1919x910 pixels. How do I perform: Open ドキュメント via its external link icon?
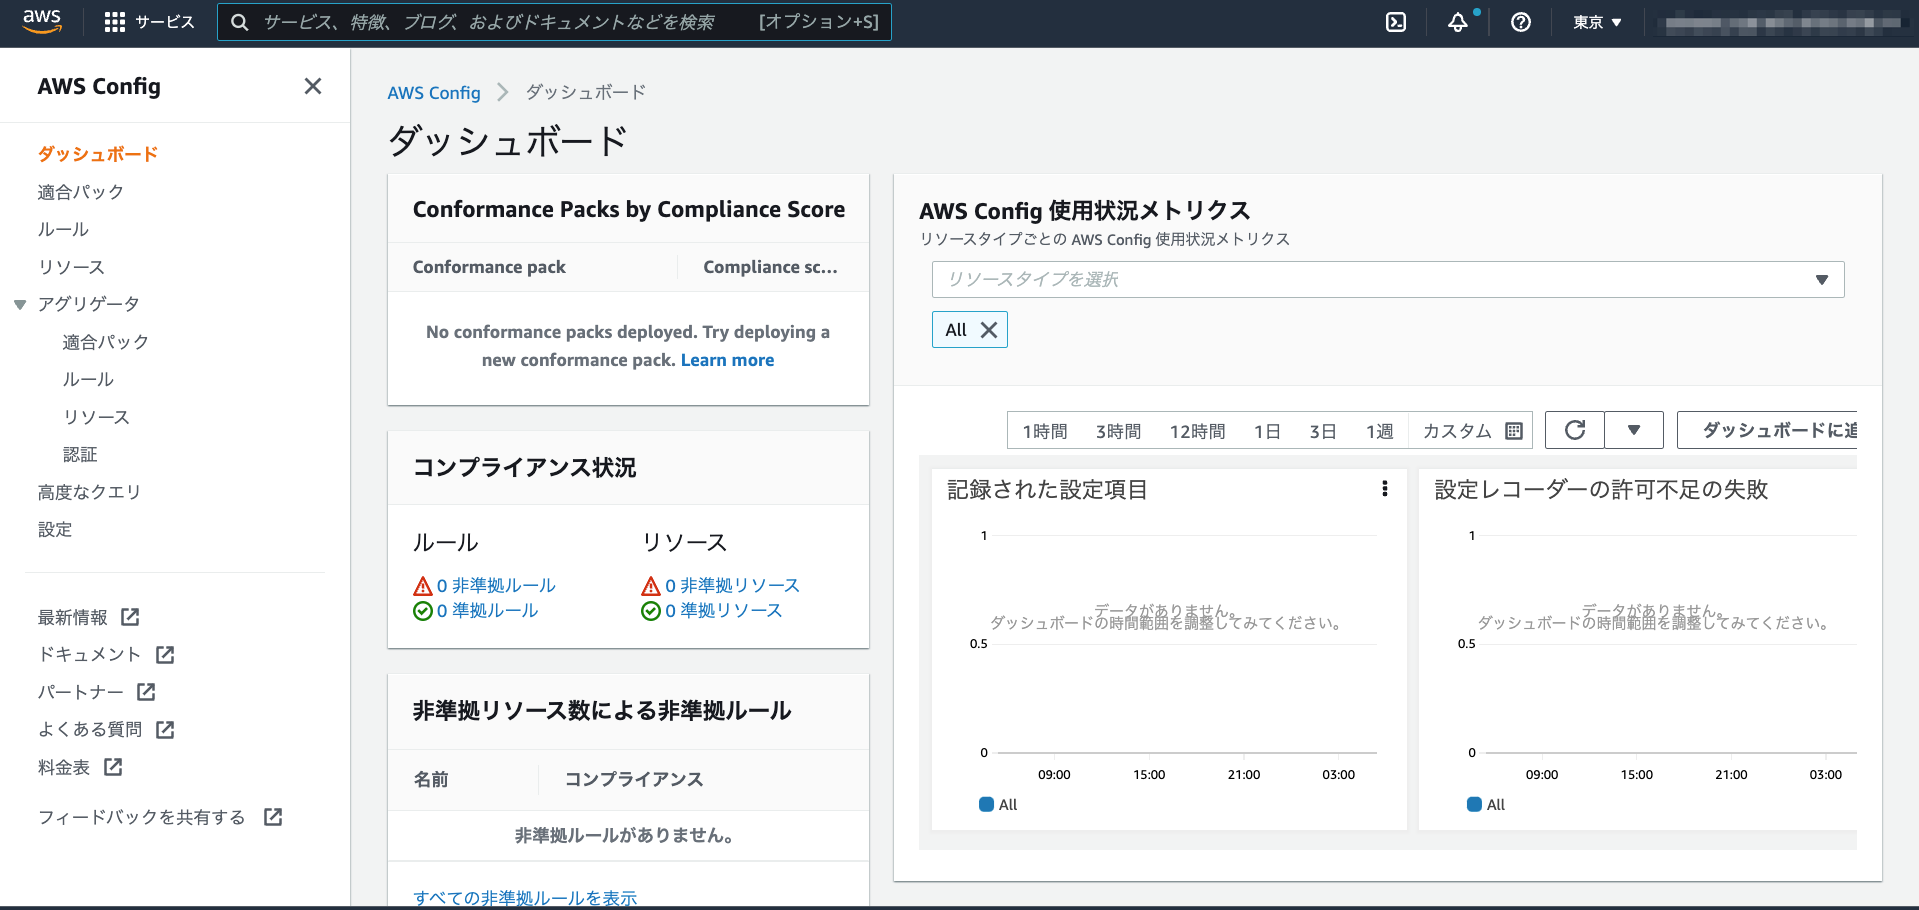coord(164,654)
